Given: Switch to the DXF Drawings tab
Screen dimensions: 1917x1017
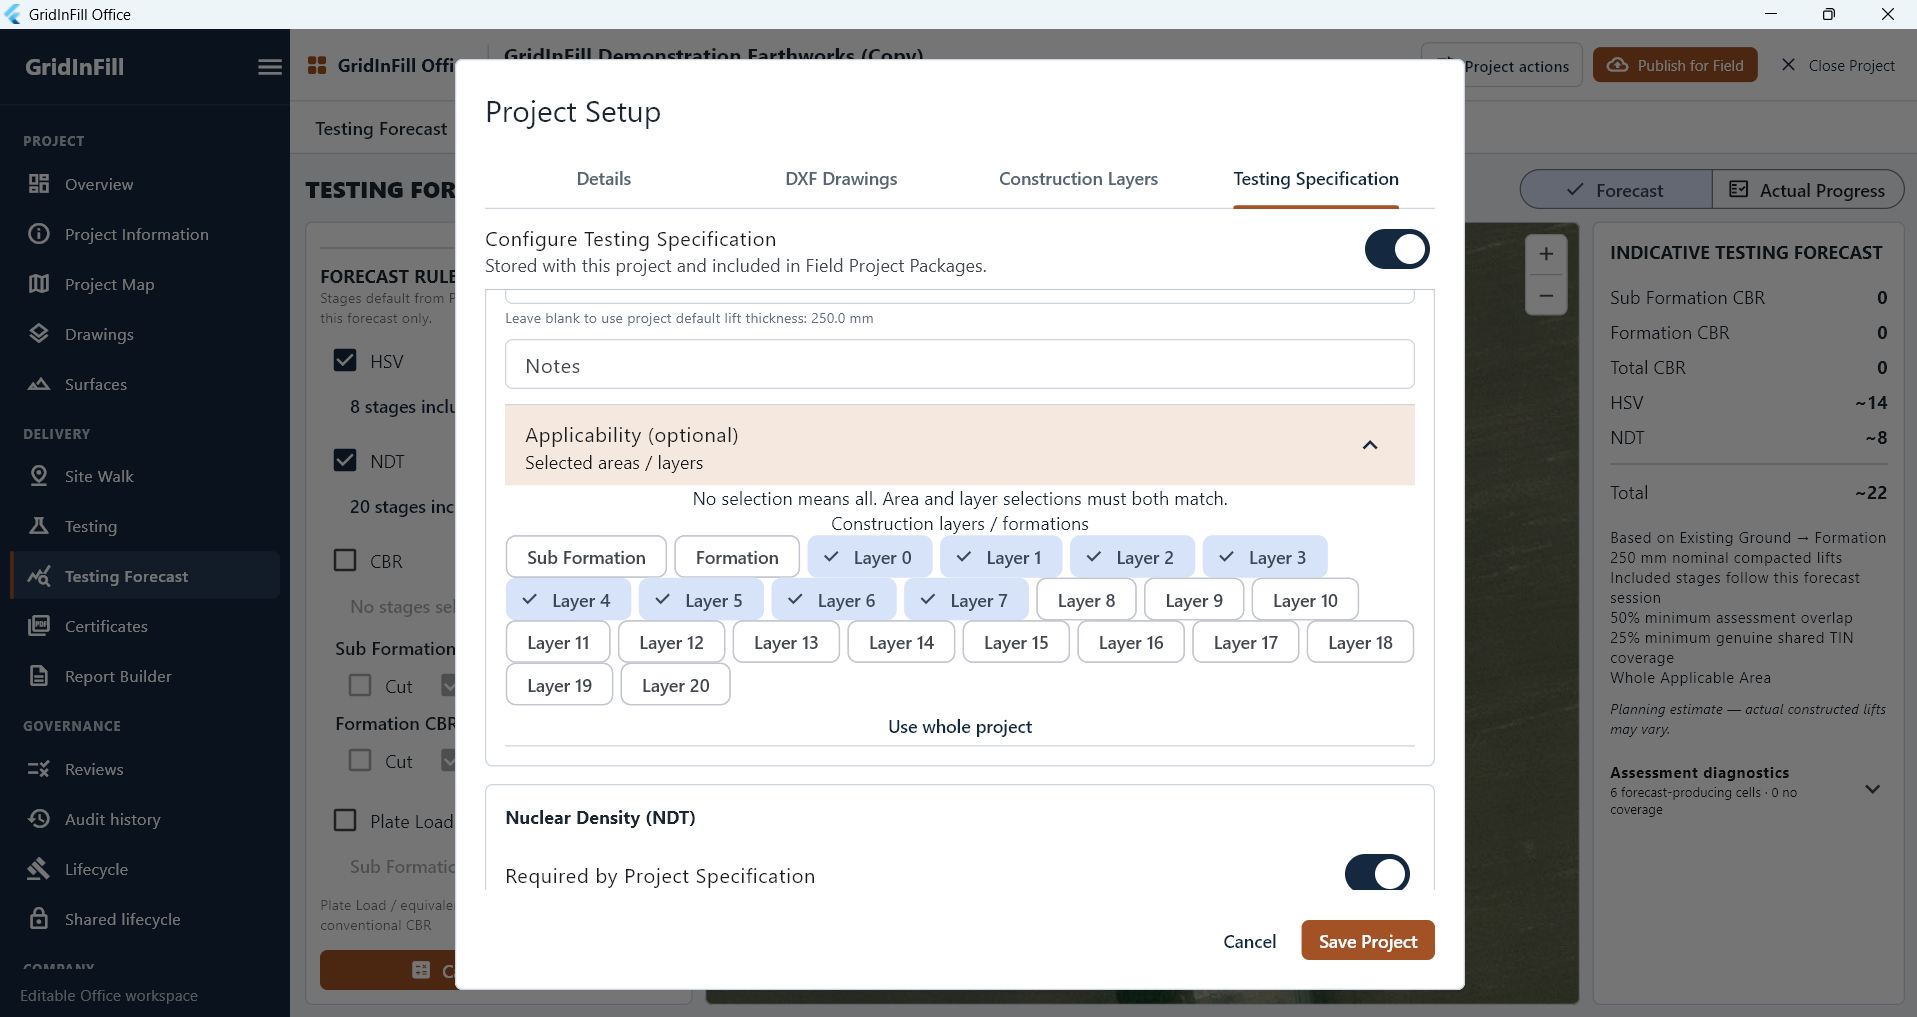Looking at the screenshot, I should click(841, 179).
